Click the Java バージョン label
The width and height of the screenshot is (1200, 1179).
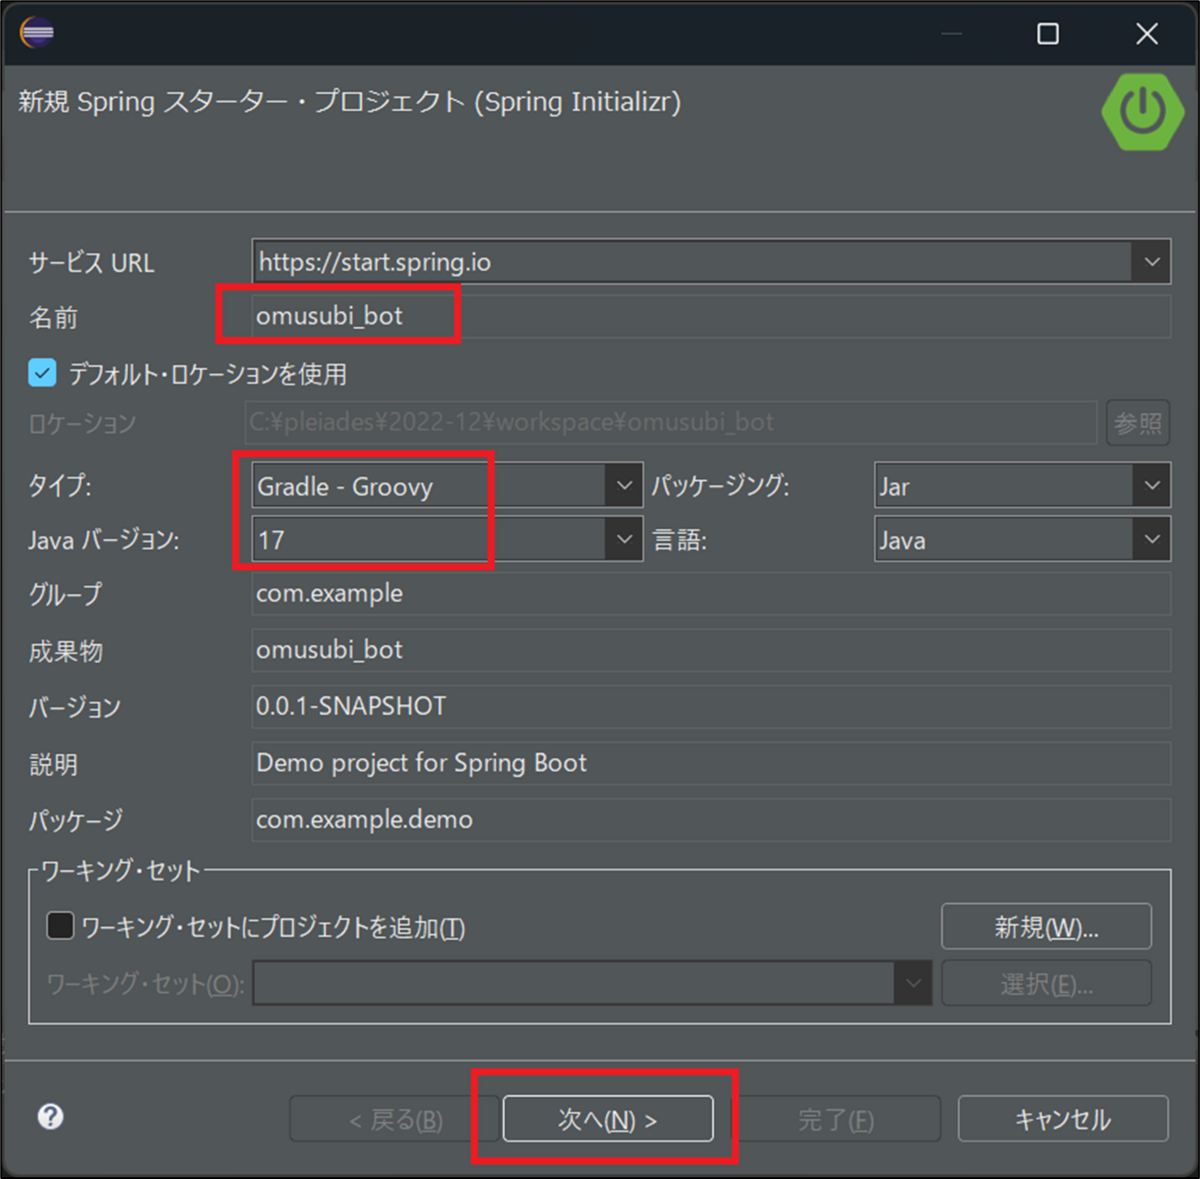tap(104, 540)
